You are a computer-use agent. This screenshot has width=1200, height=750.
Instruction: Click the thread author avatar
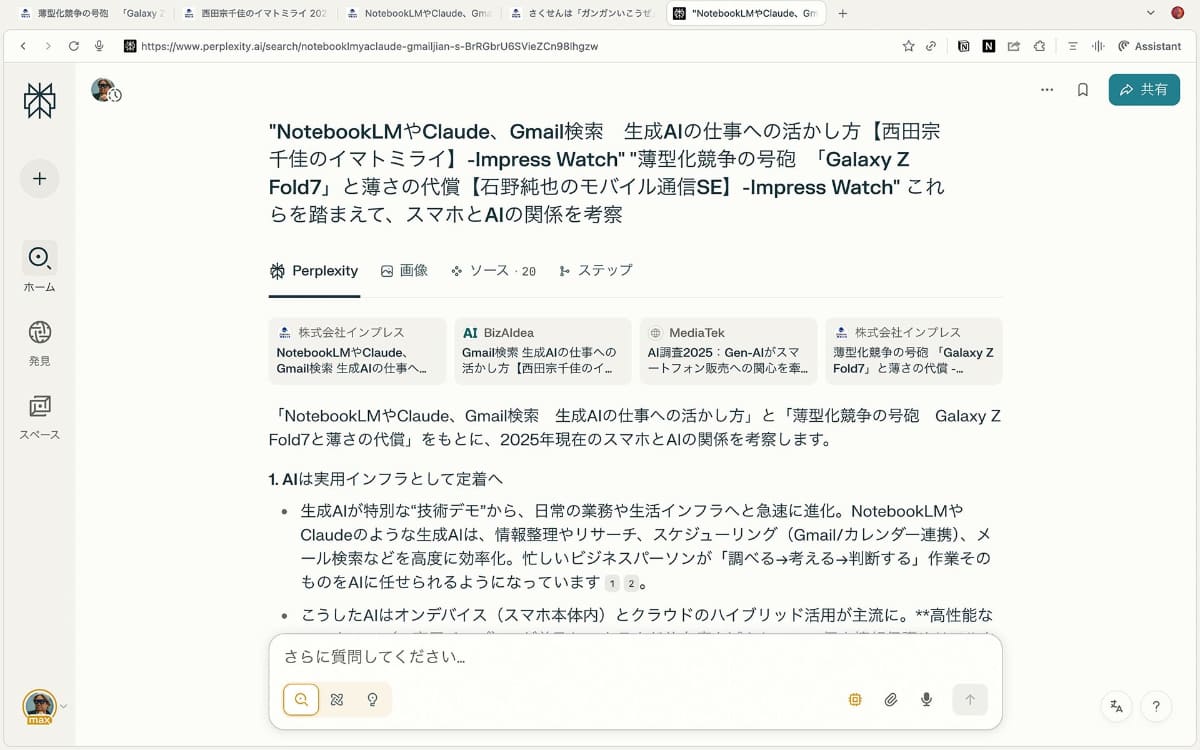103,90
